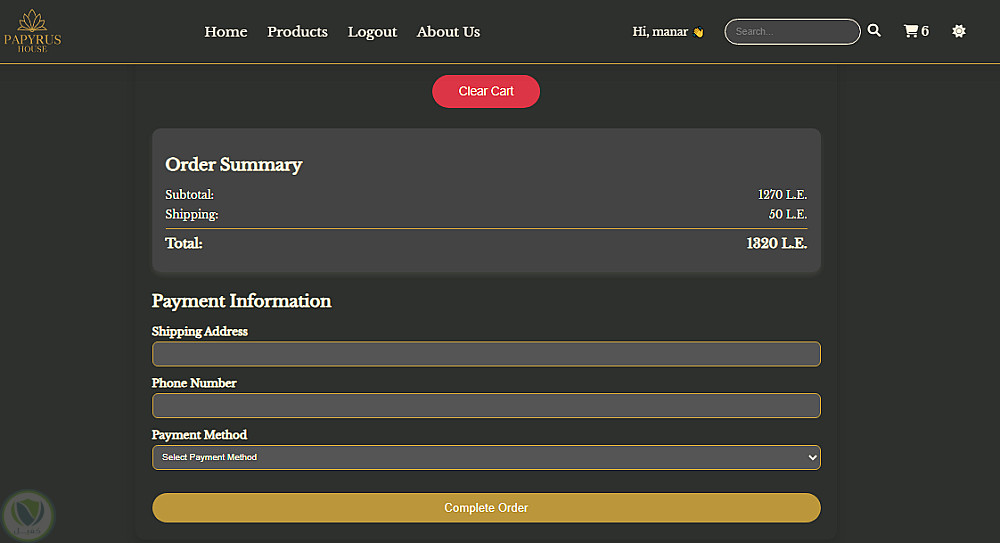
Task: Expand the Select Payment Method dropdown
Action: tap(486, 457)
